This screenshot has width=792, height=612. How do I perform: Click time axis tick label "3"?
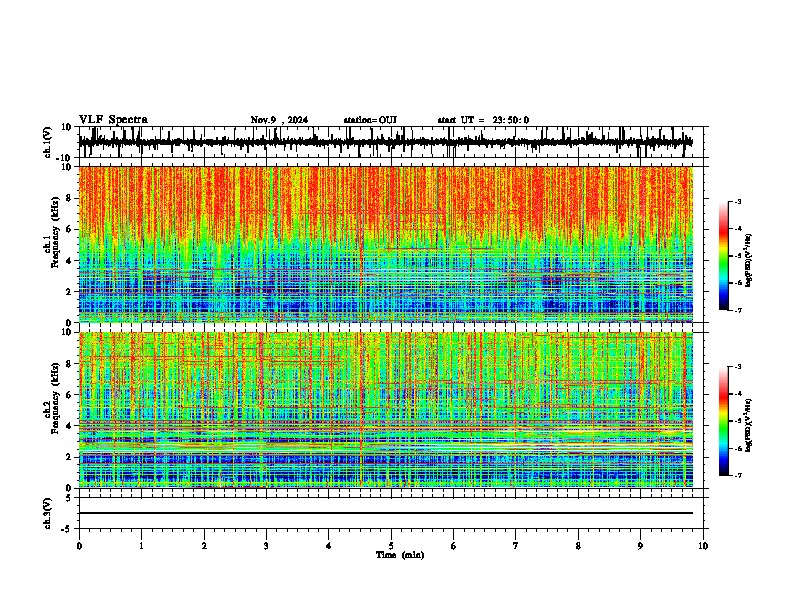click(x=266, y=546)
